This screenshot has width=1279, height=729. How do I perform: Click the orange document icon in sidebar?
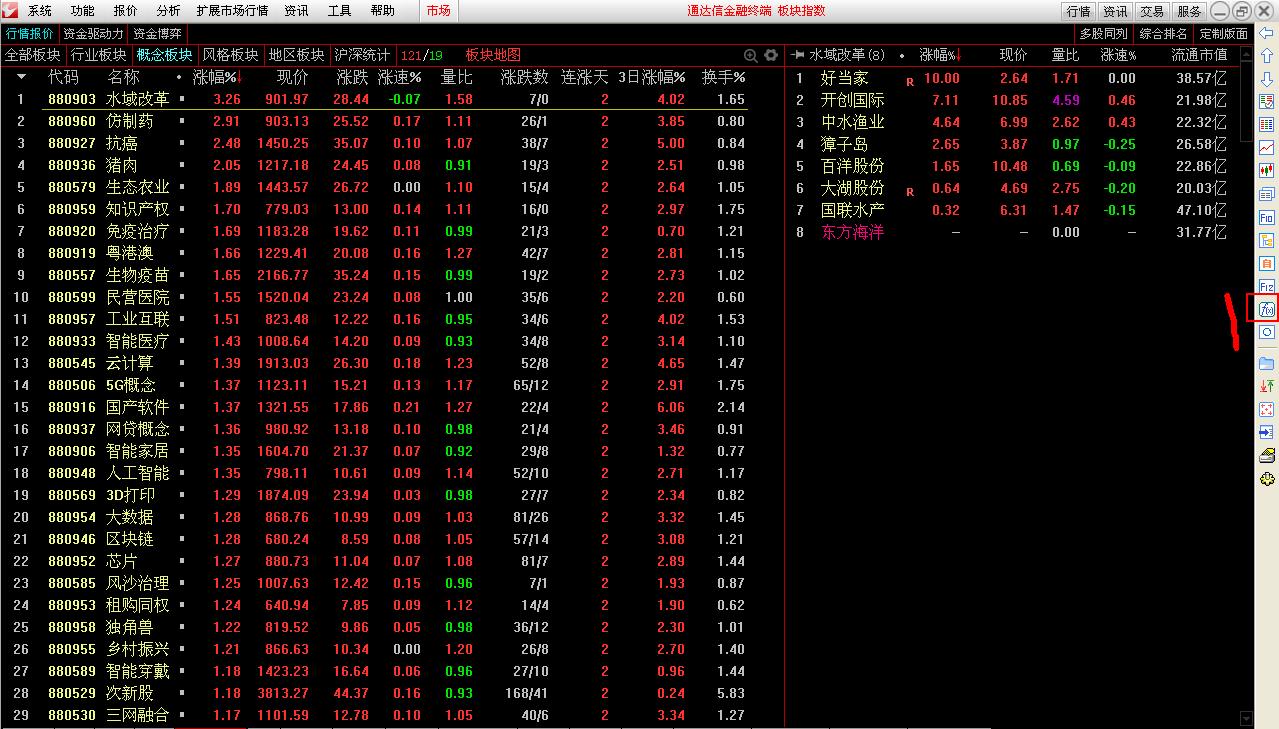pos(1266,263)
